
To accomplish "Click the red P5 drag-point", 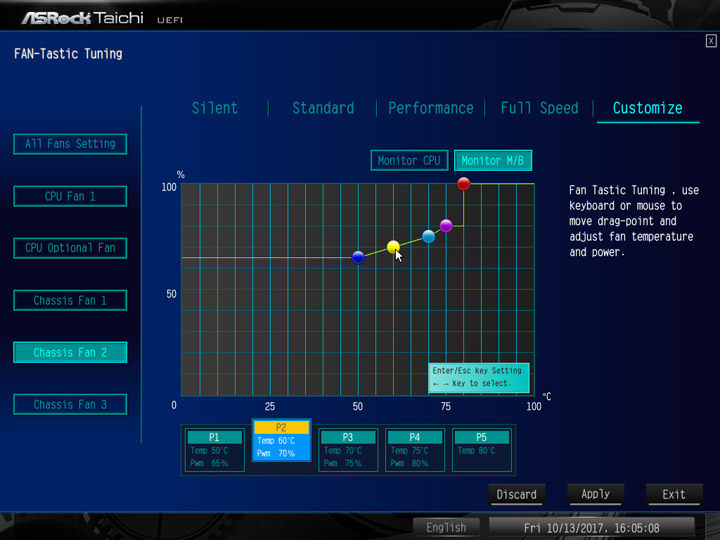I will click(464, 184).
